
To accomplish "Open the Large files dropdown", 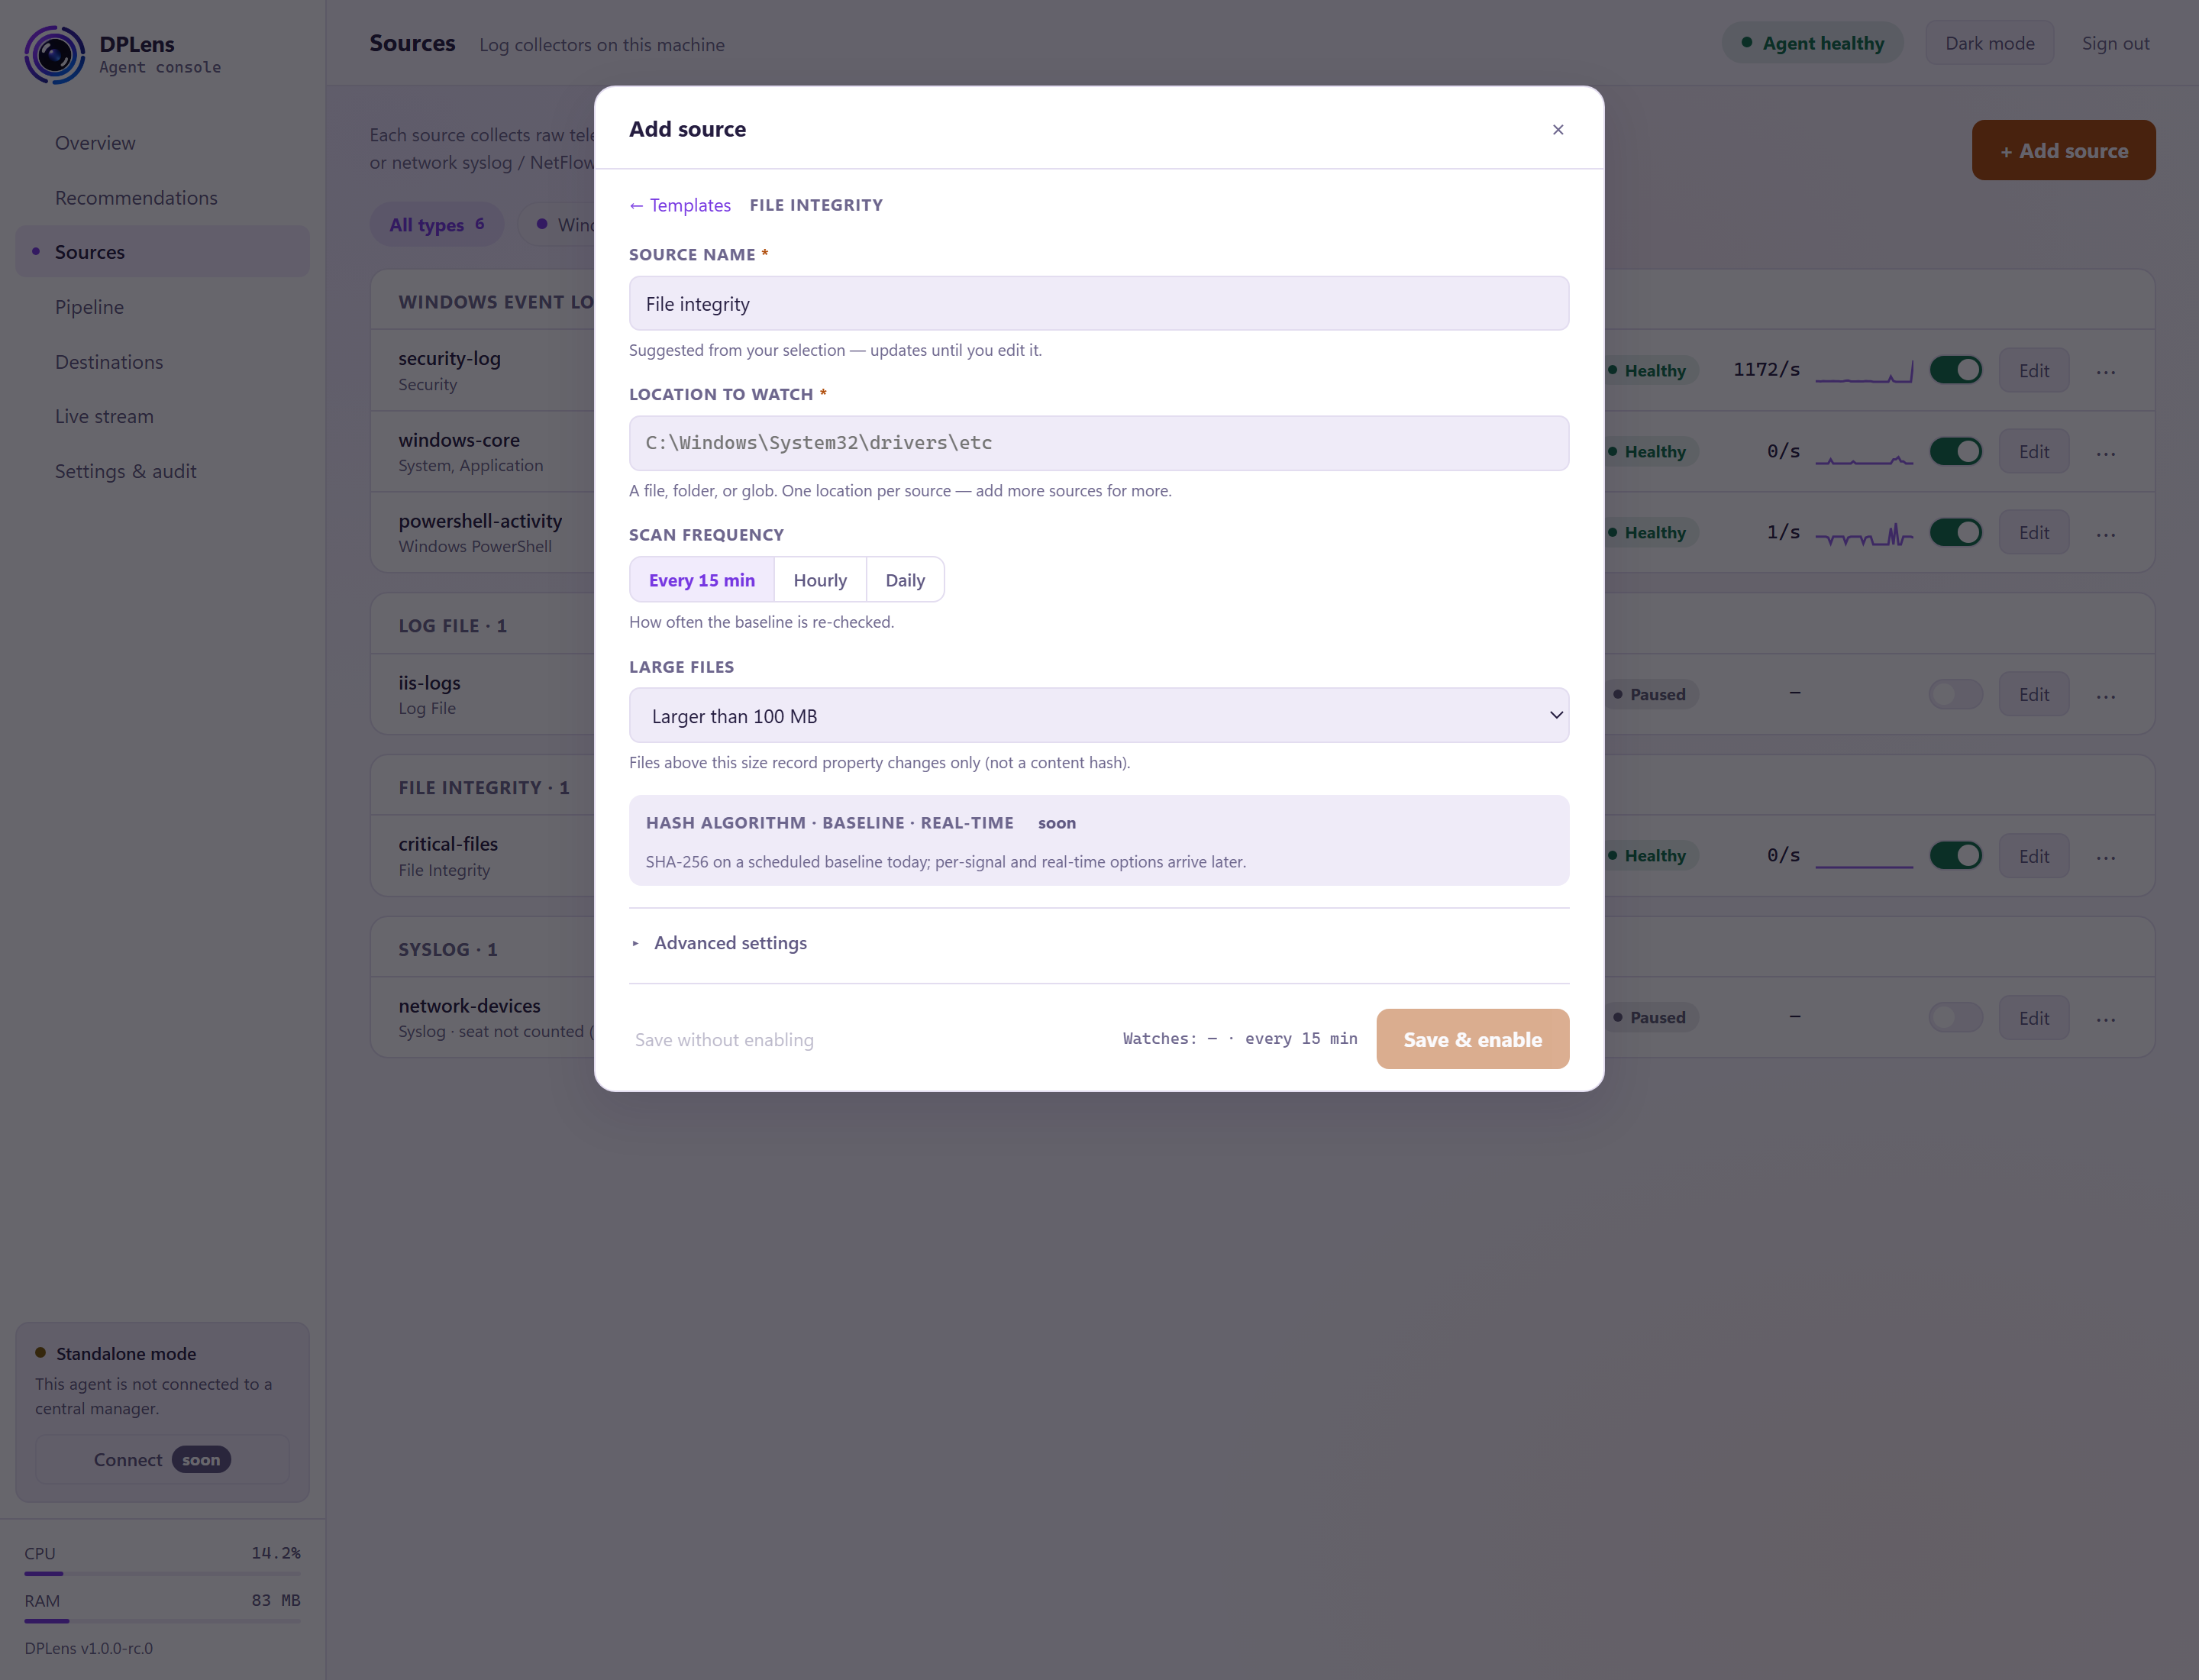I will tap(1098, 715).
